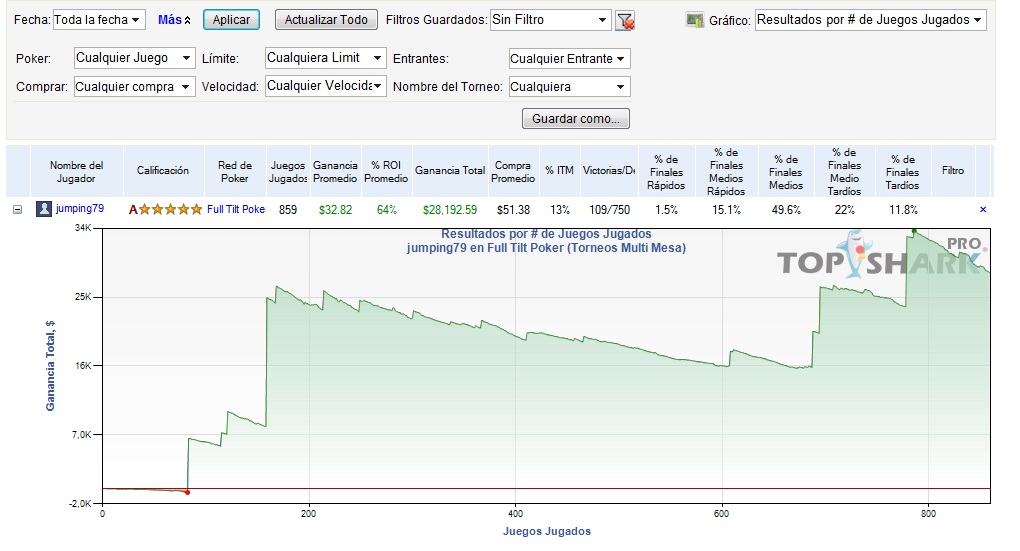
Task: Sort by % de Finales Rápidos header
Action: 666,172
